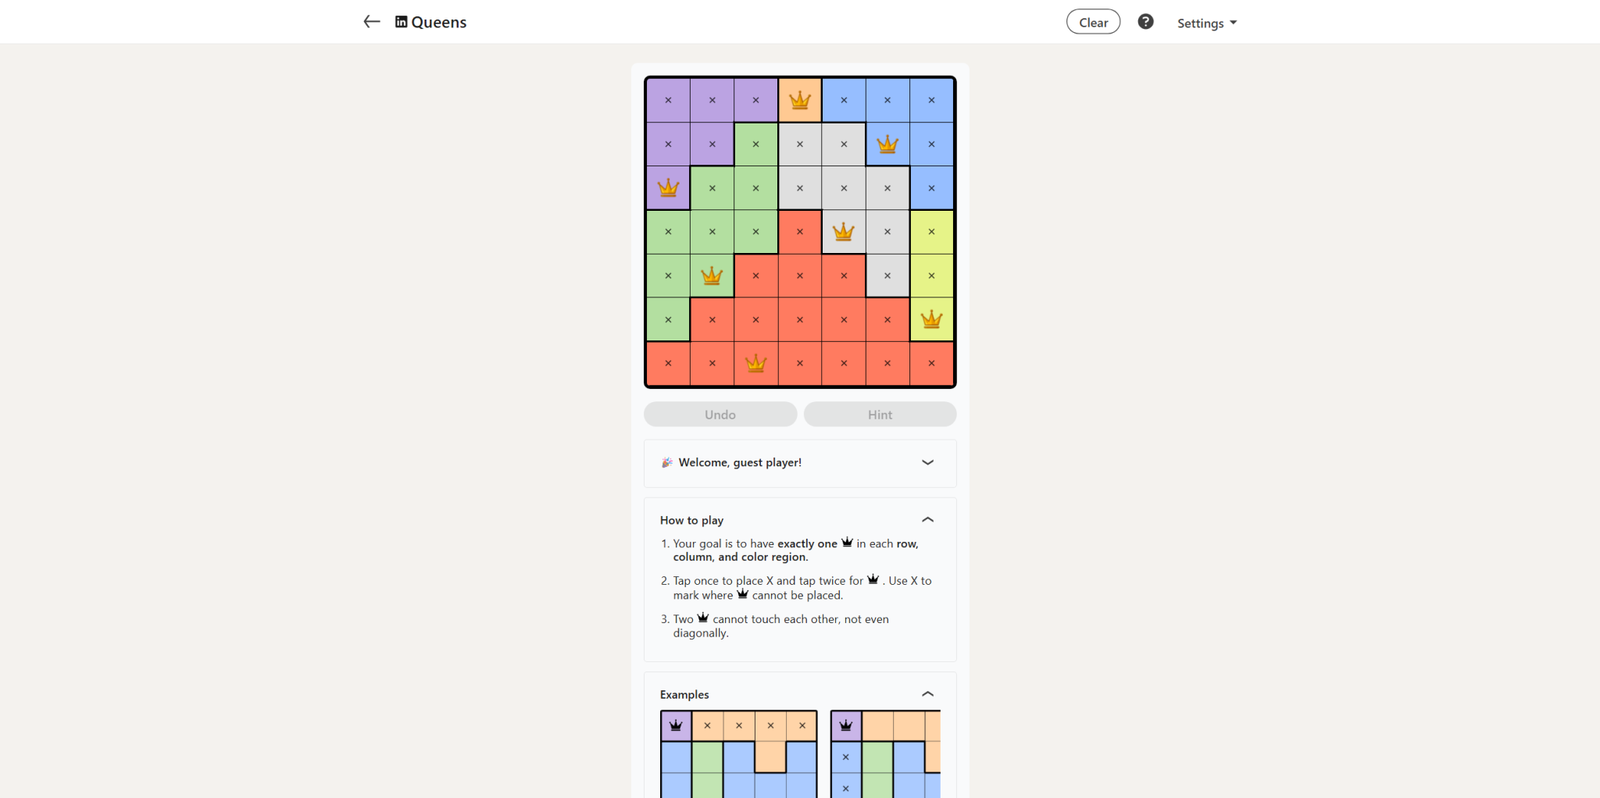Open the Settings dropdown
This screenshot has width=1600, height=798.
pos(1206,23)
